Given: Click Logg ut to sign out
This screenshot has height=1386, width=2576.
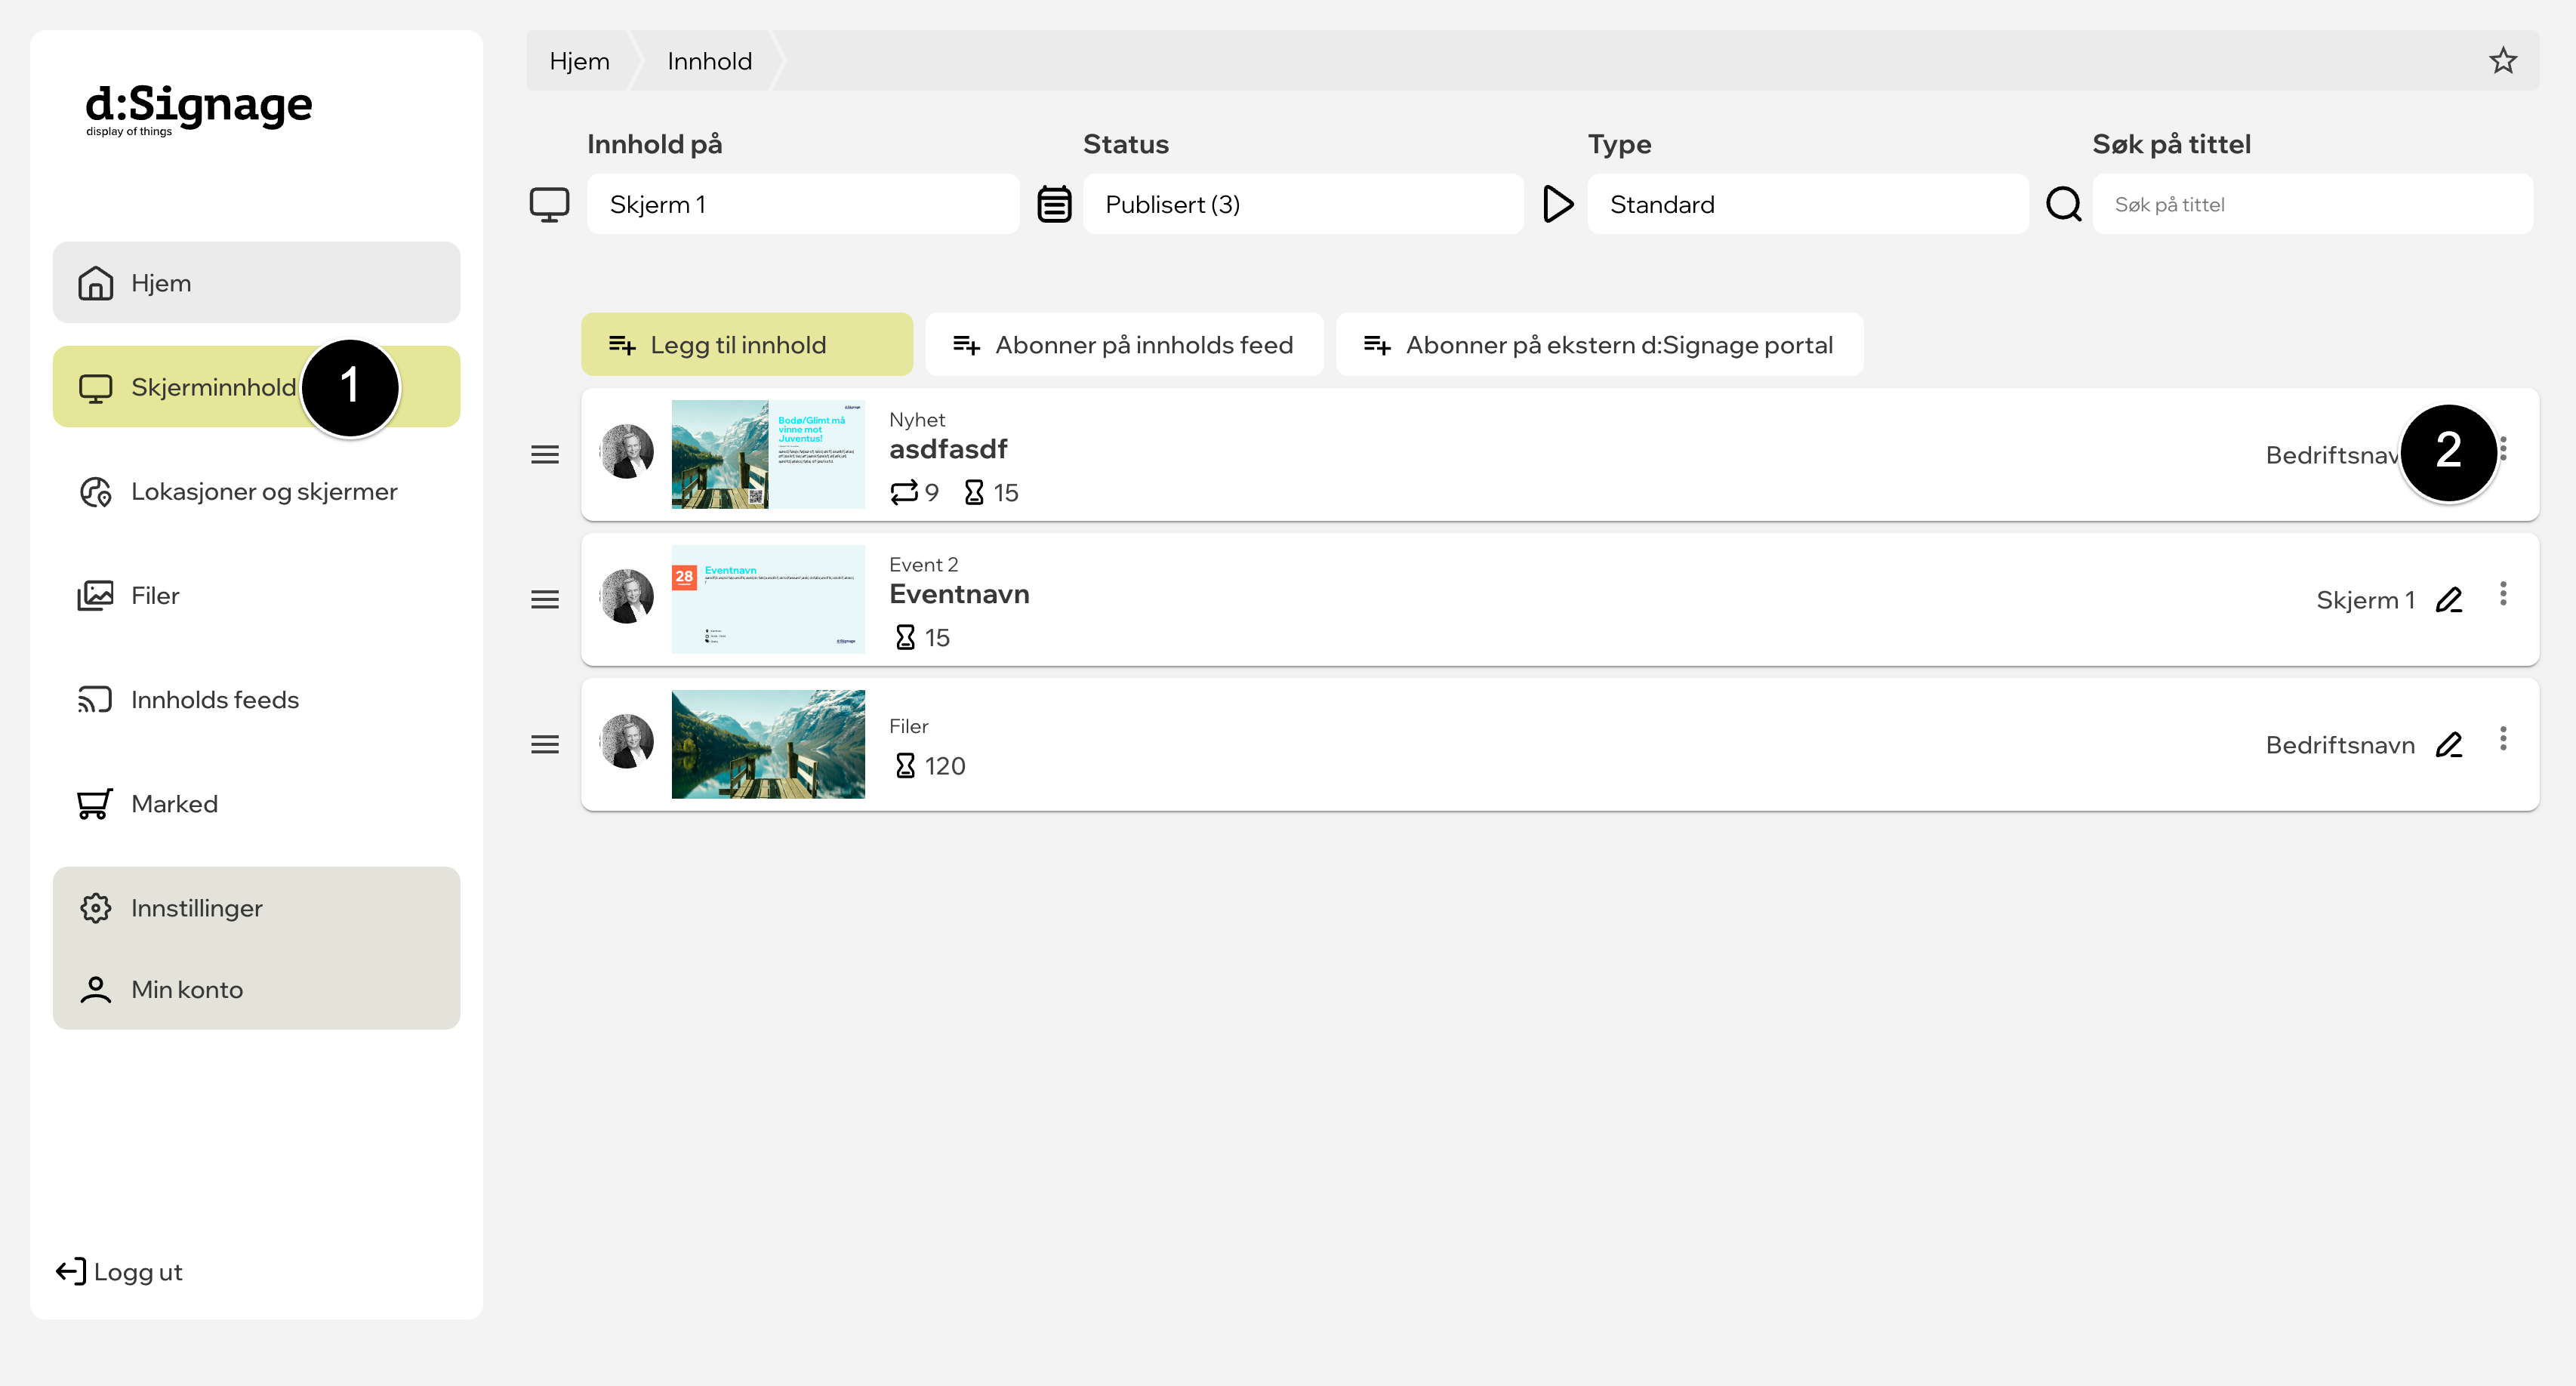Looking at the screenshot, I should click(120, 1271).
